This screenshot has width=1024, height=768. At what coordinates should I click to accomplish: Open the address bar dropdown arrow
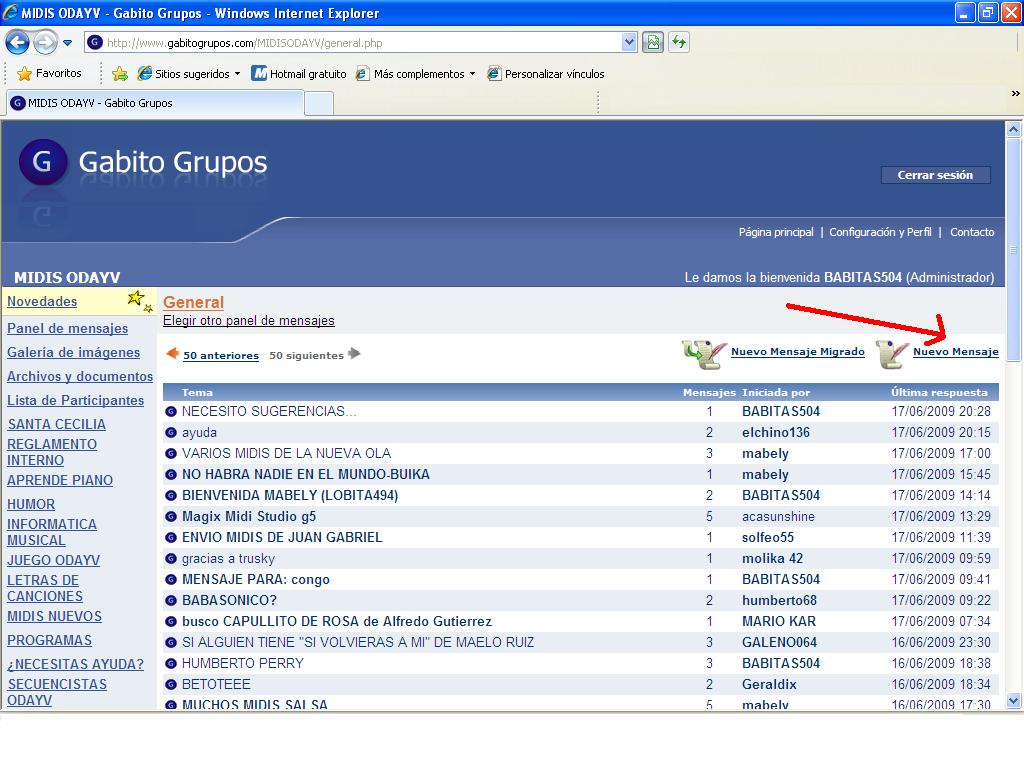(x=629, y=43)
